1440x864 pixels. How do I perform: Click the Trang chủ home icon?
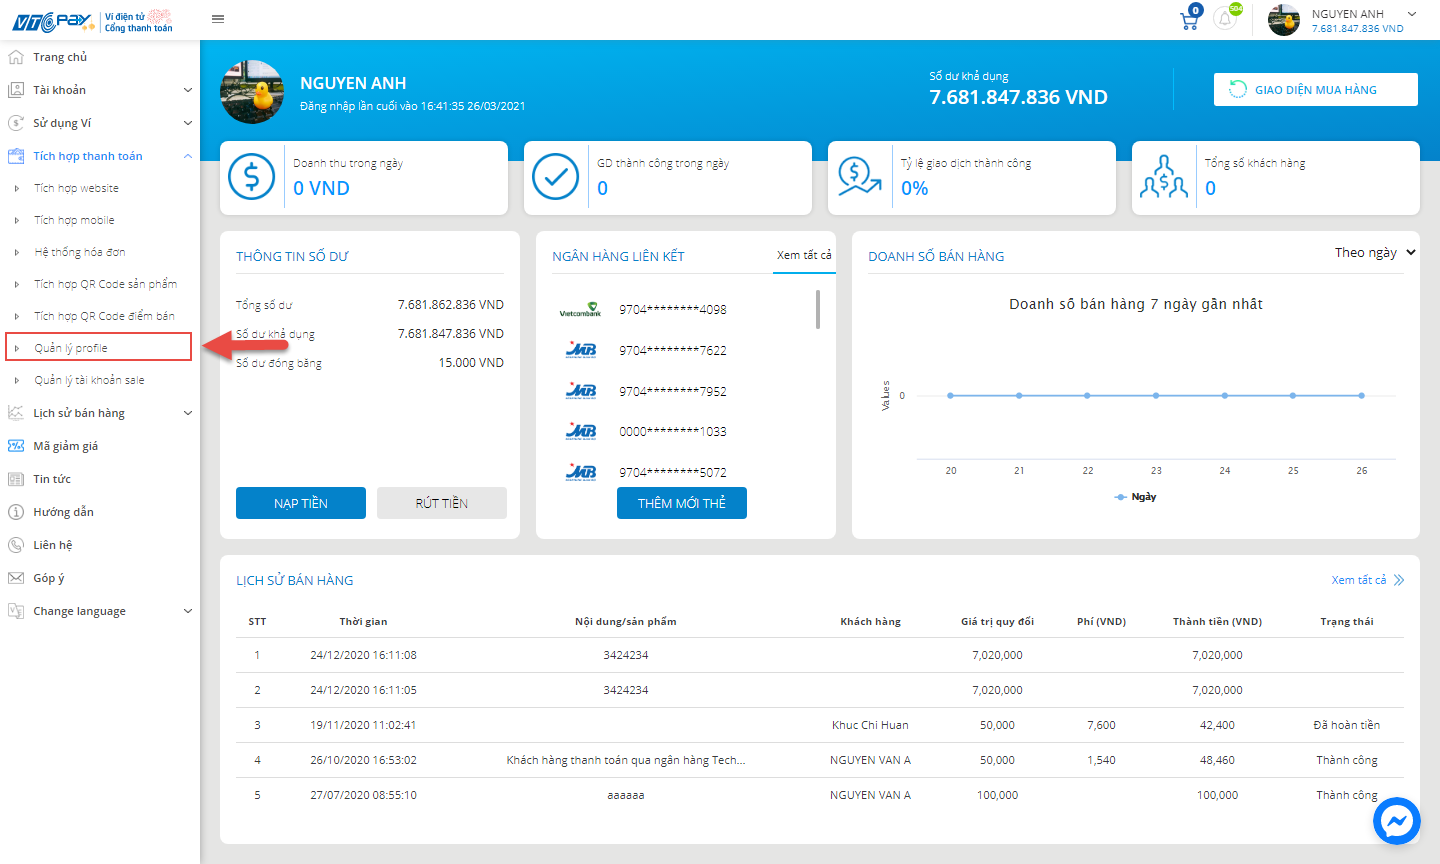tap(16, 57)
